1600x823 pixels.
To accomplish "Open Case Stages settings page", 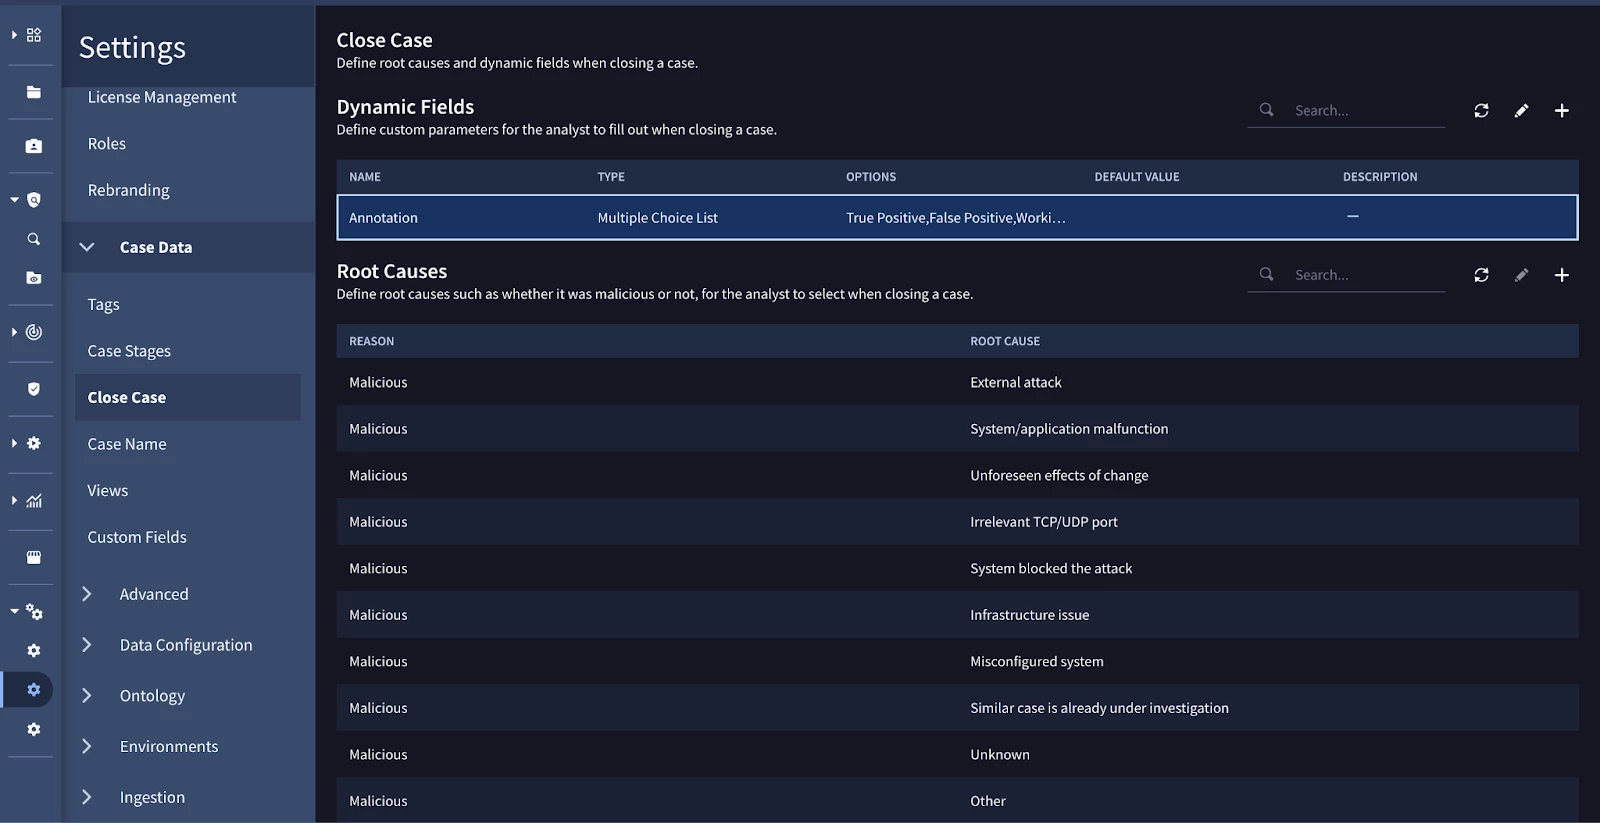I will point(129,351).
